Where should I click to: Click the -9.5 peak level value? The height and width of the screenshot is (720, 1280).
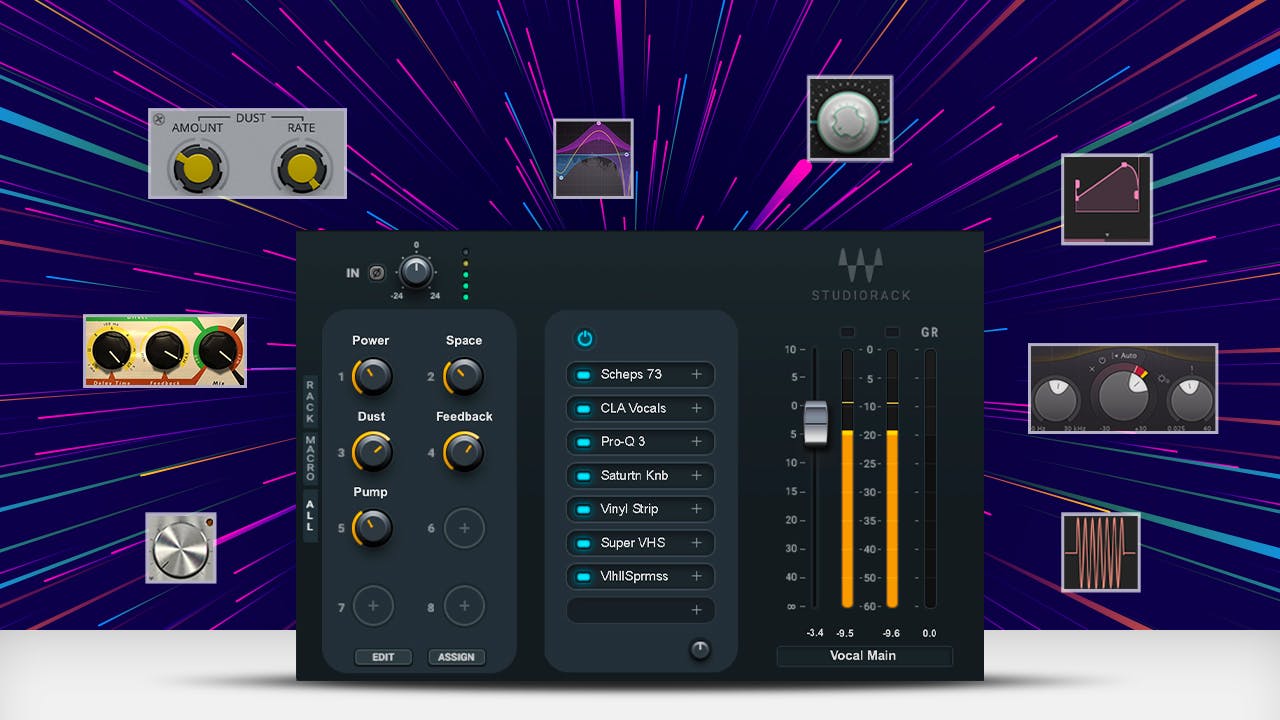[846, 633]
